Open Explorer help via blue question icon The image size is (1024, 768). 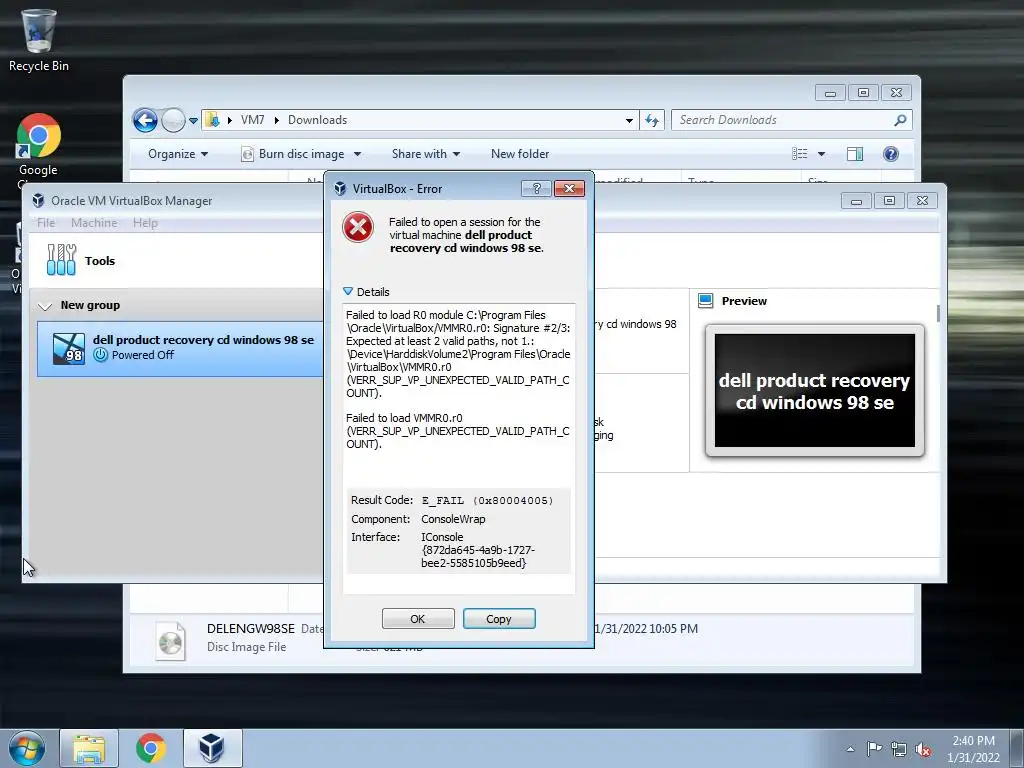[891, 154]
